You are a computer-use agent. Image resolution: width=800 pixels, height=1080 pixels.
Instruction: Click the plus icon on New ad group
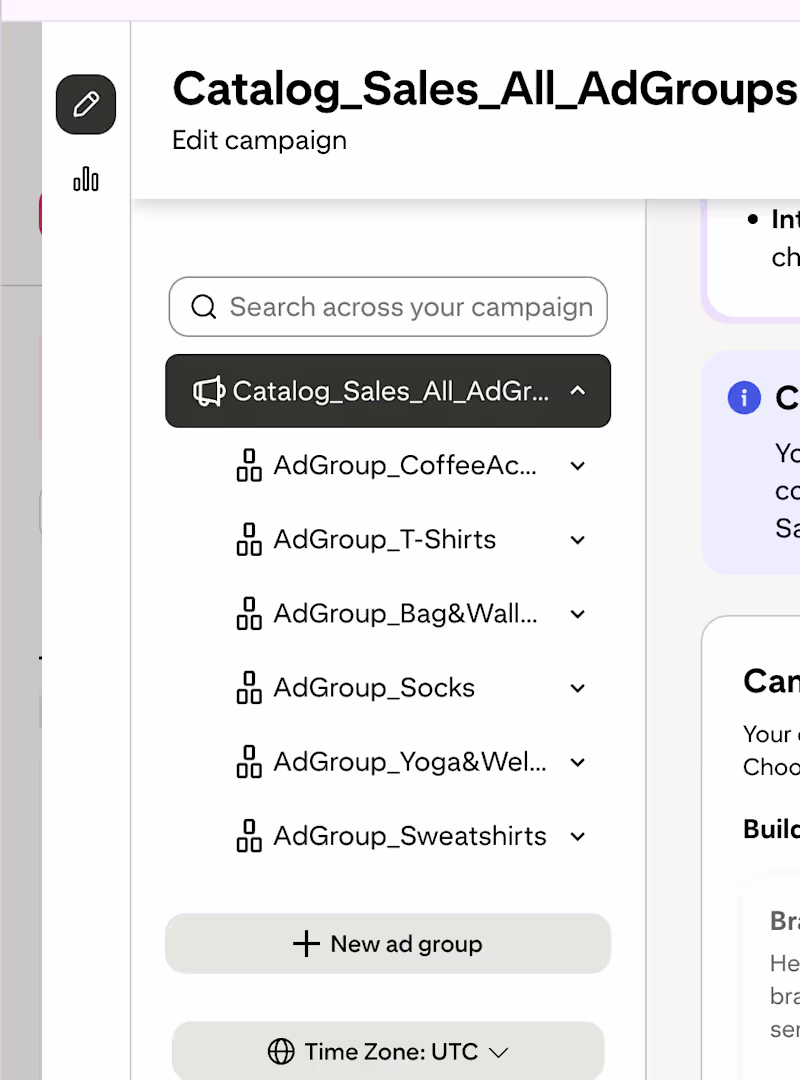tap(306, 944)
